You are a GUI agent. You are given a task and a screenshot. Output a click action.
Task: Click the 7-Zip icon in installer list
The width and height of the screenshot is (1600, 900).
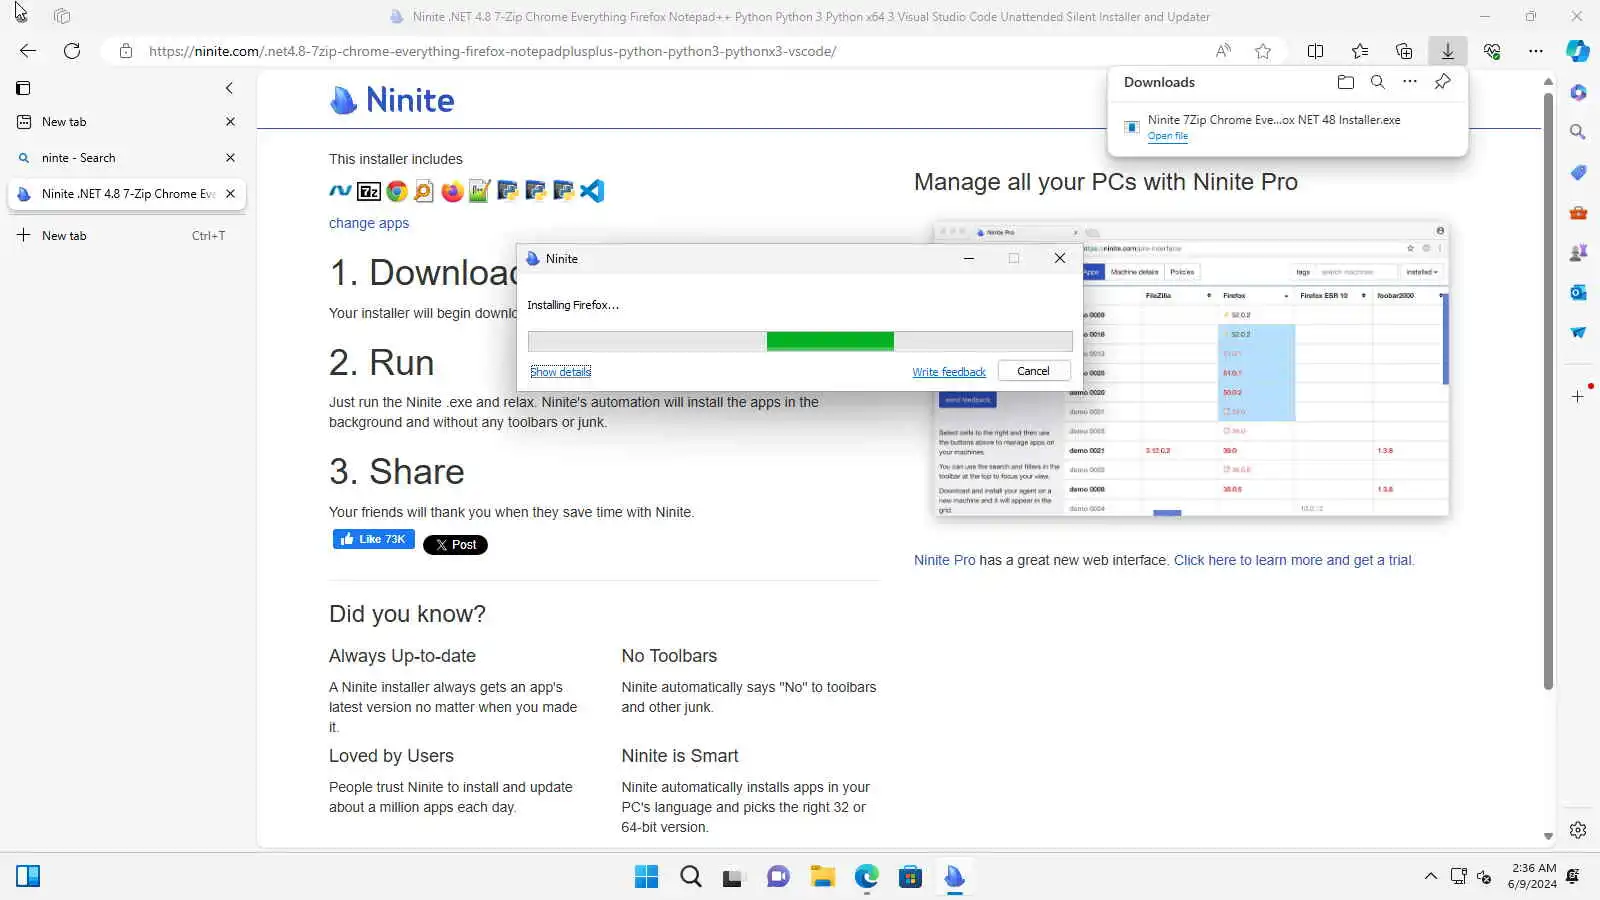point(369,191)
